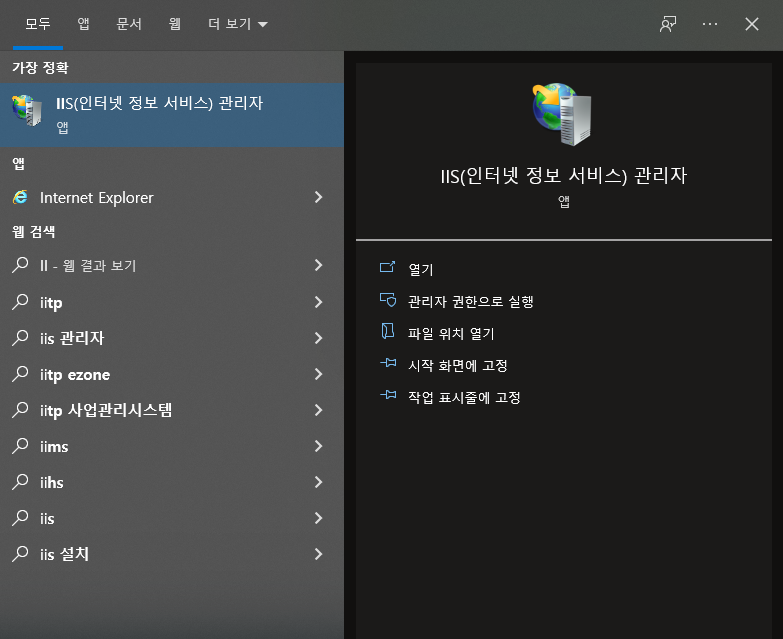Expand the 'iis 설치' suggestion chevron
The image size is (783, 639).
coord(319,554)
